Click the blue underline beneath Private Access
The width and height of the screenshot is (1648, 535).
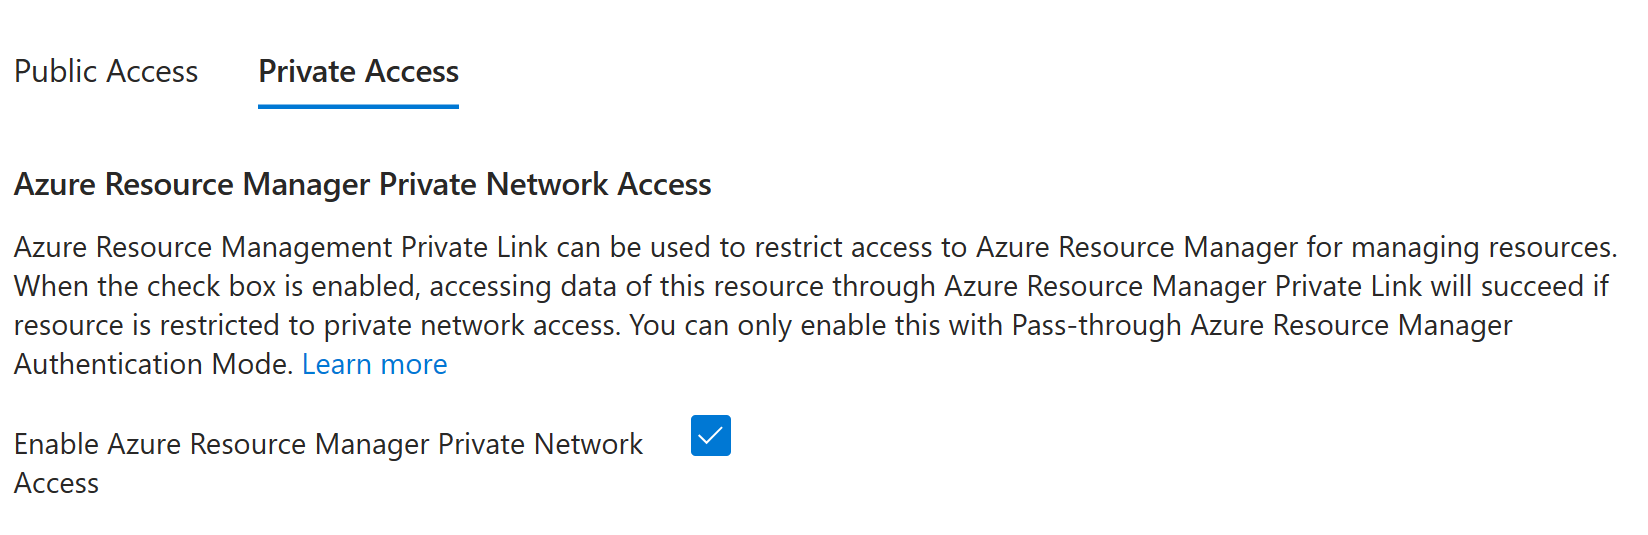coord(358,105)
